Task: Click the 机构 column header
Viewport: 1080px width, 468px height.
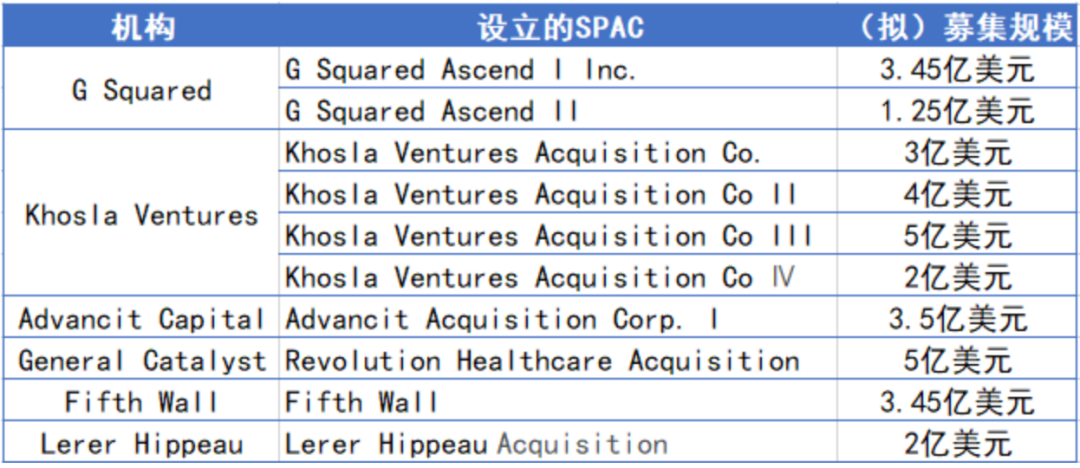Action: tap(141, 27)
